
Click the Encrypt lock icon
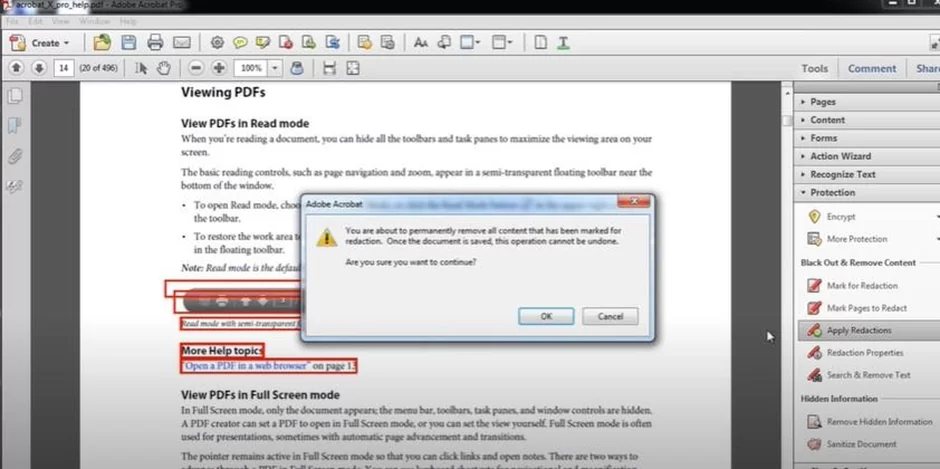click(x=814, y=217)
